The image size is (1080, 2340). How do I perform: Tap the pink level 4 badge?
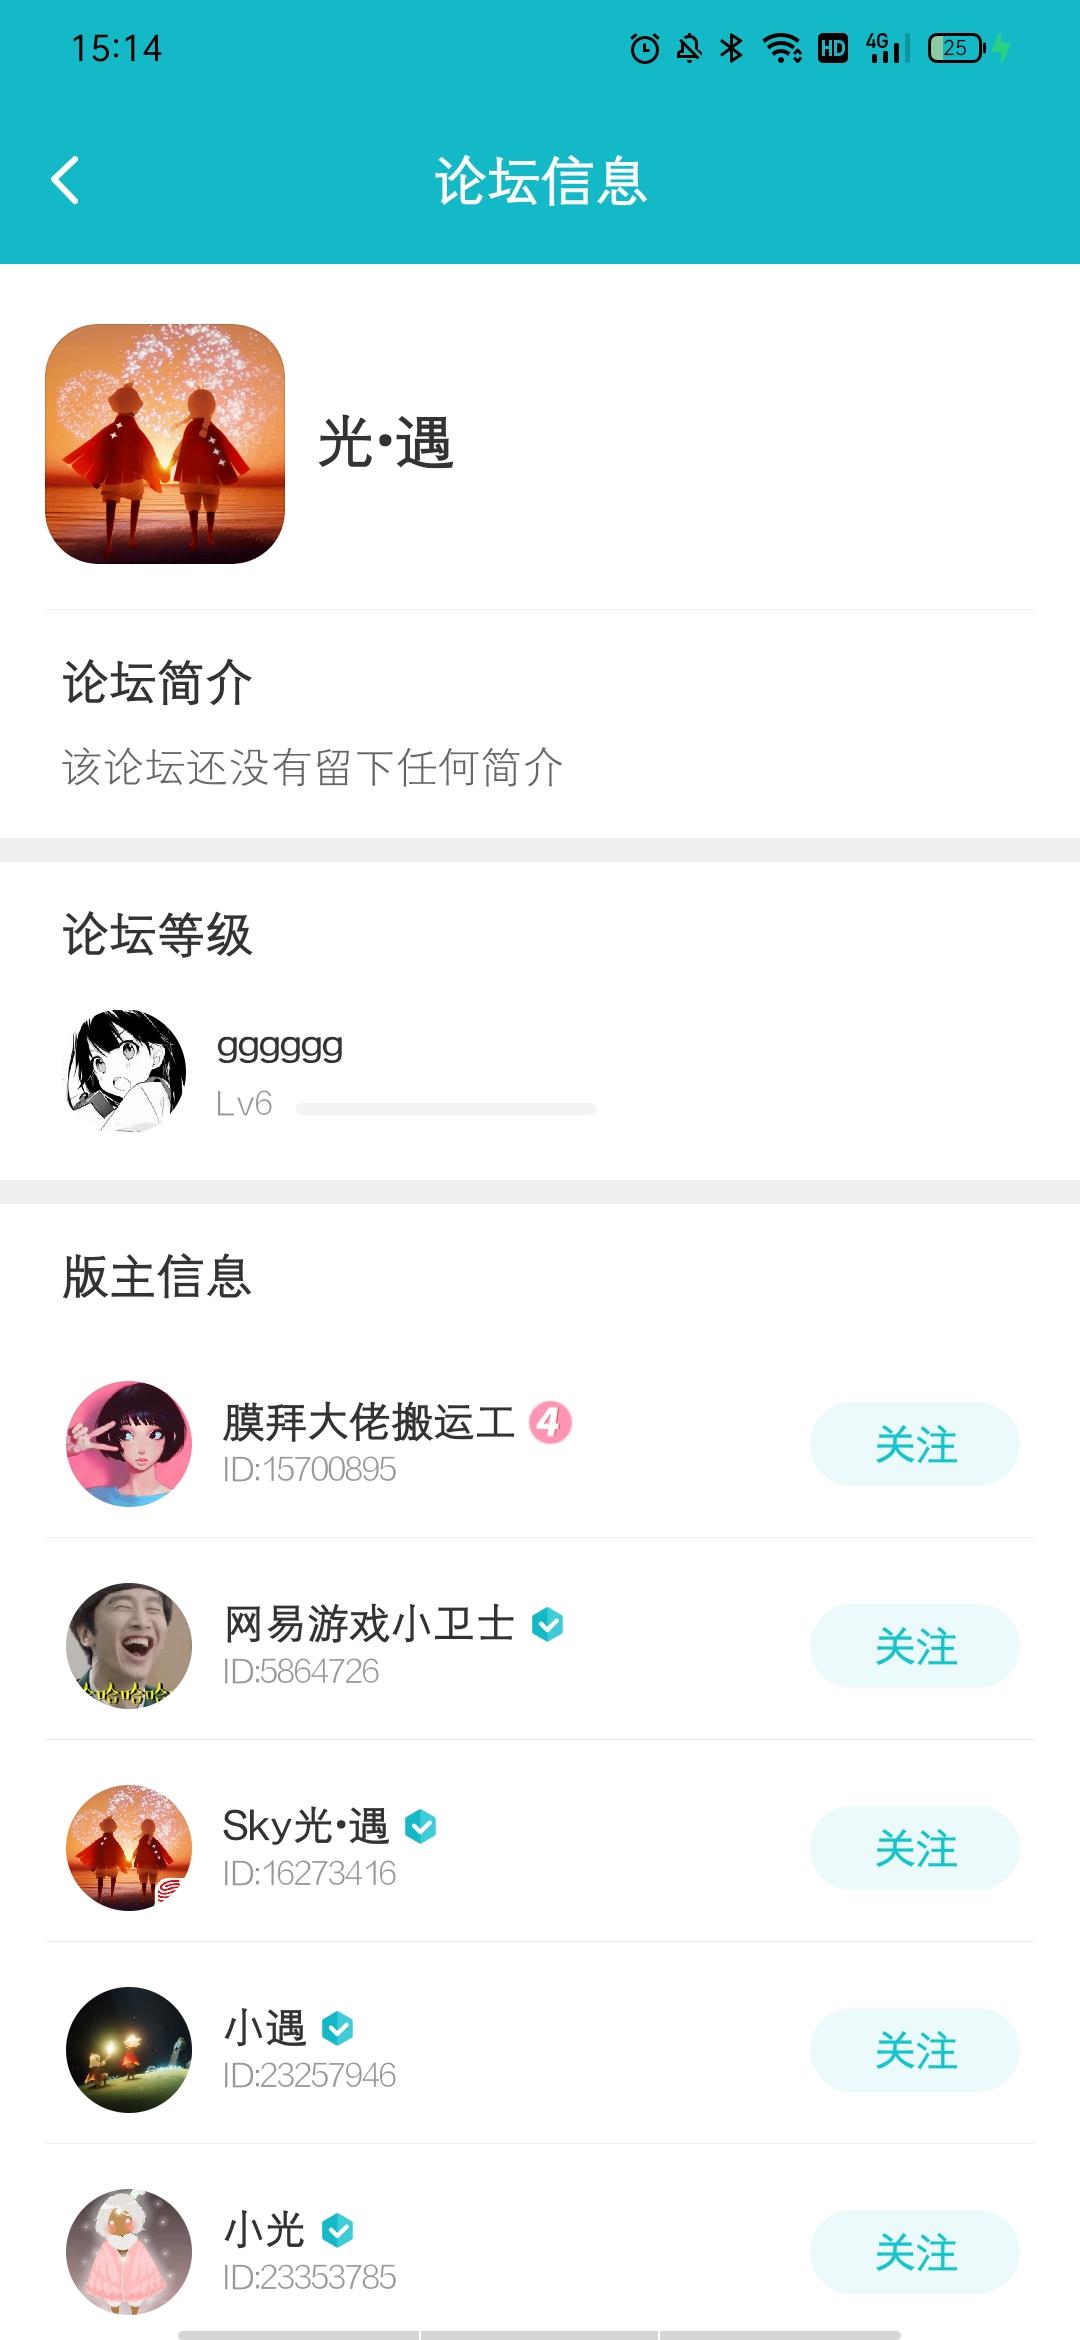click(x=550, y=1422)
